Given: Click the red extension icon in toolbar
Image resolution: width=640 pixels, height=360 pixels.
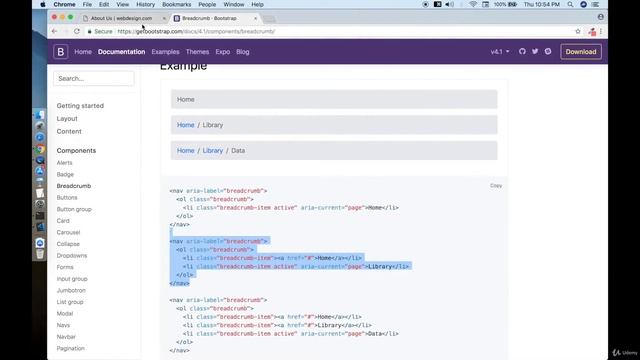Looking at the screenshot, I should (x=592, y=32).
